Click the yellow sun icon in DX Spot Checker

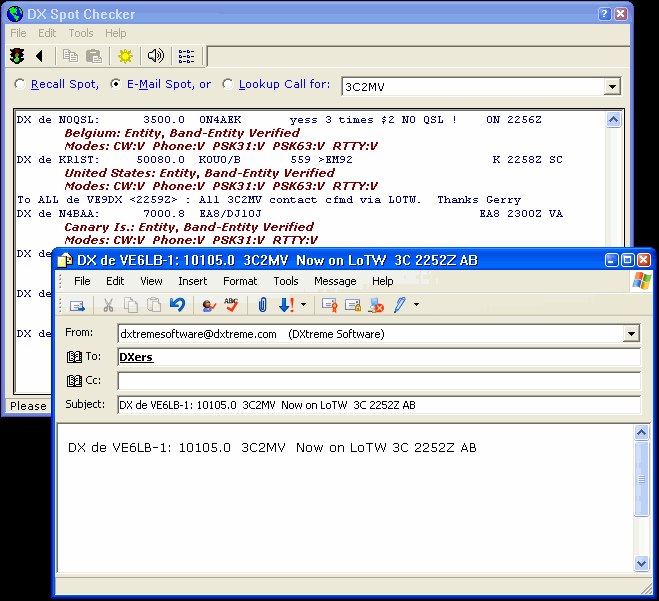click(x=125, y=55)
